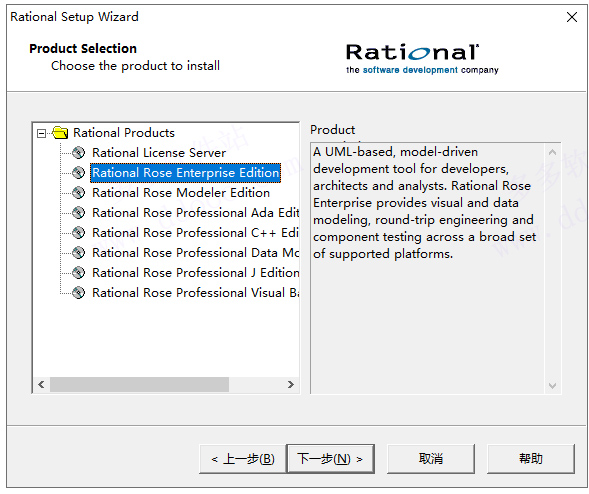Click 'Choose the product to install' text
589x494 pixels.
[135, 66]
